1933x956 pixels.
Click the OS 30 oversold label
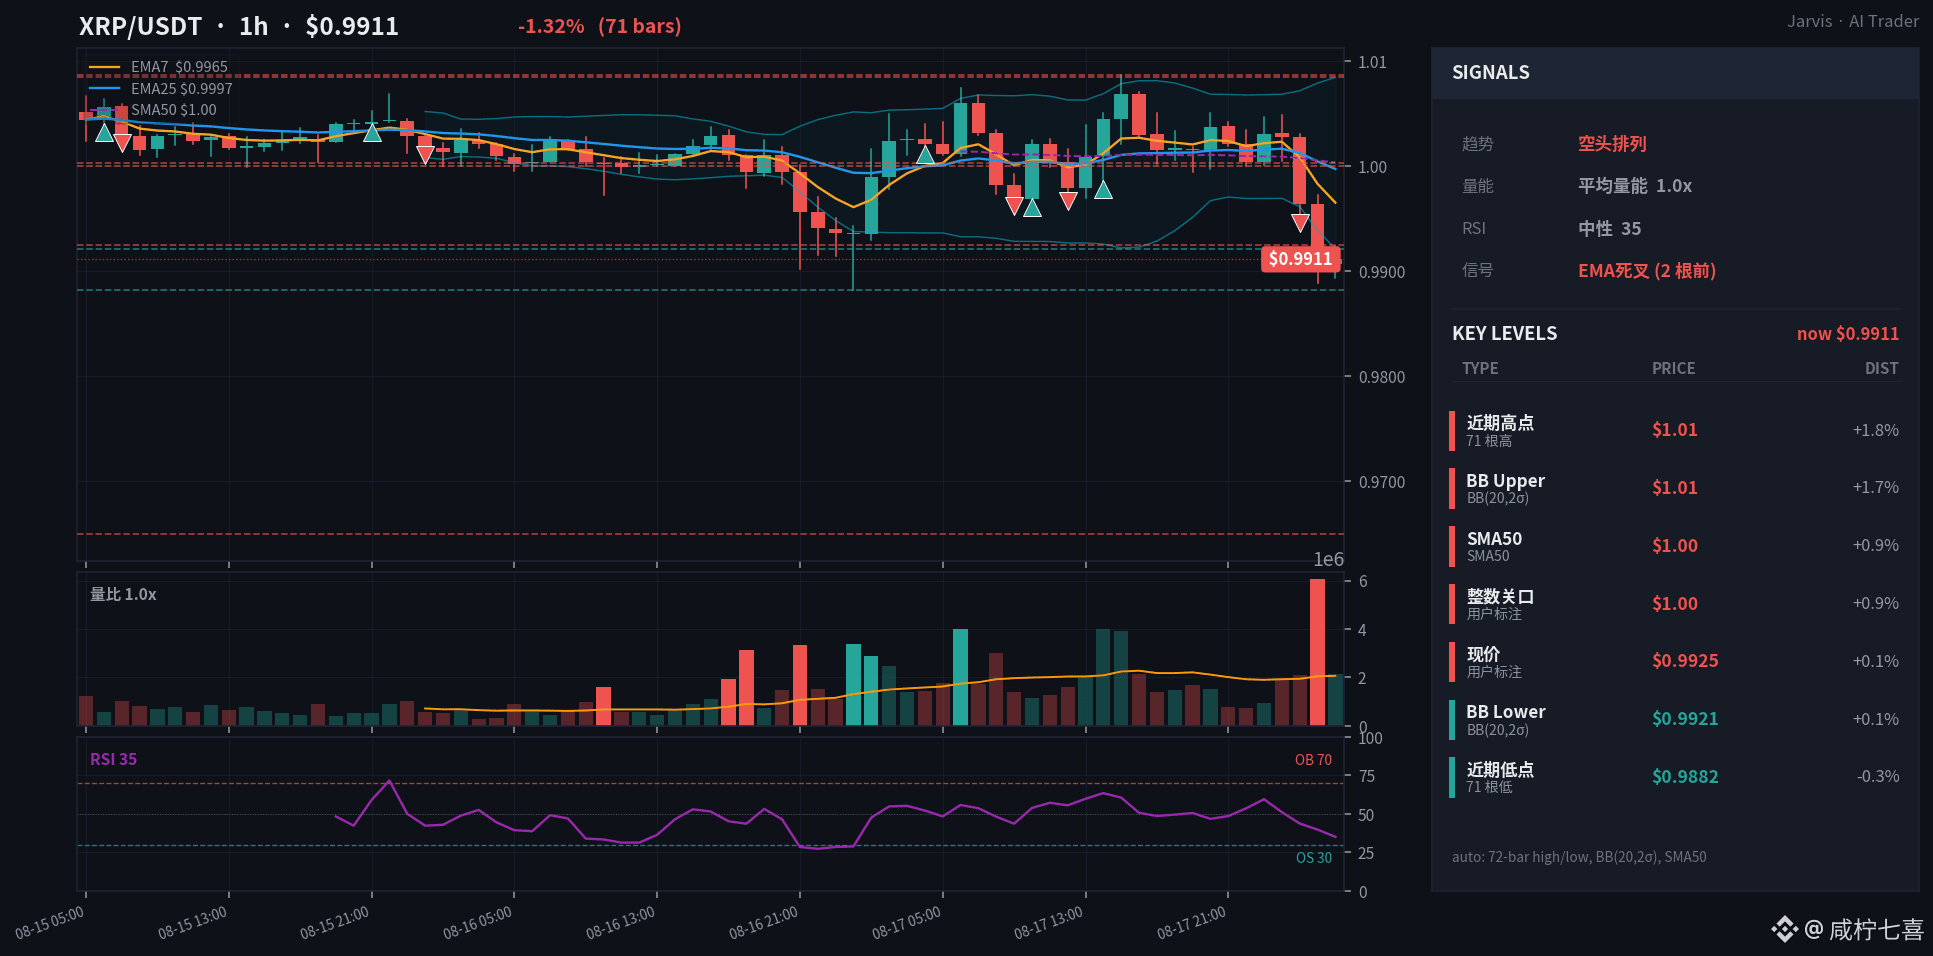pyautogui.click(x=1313, y=858)
